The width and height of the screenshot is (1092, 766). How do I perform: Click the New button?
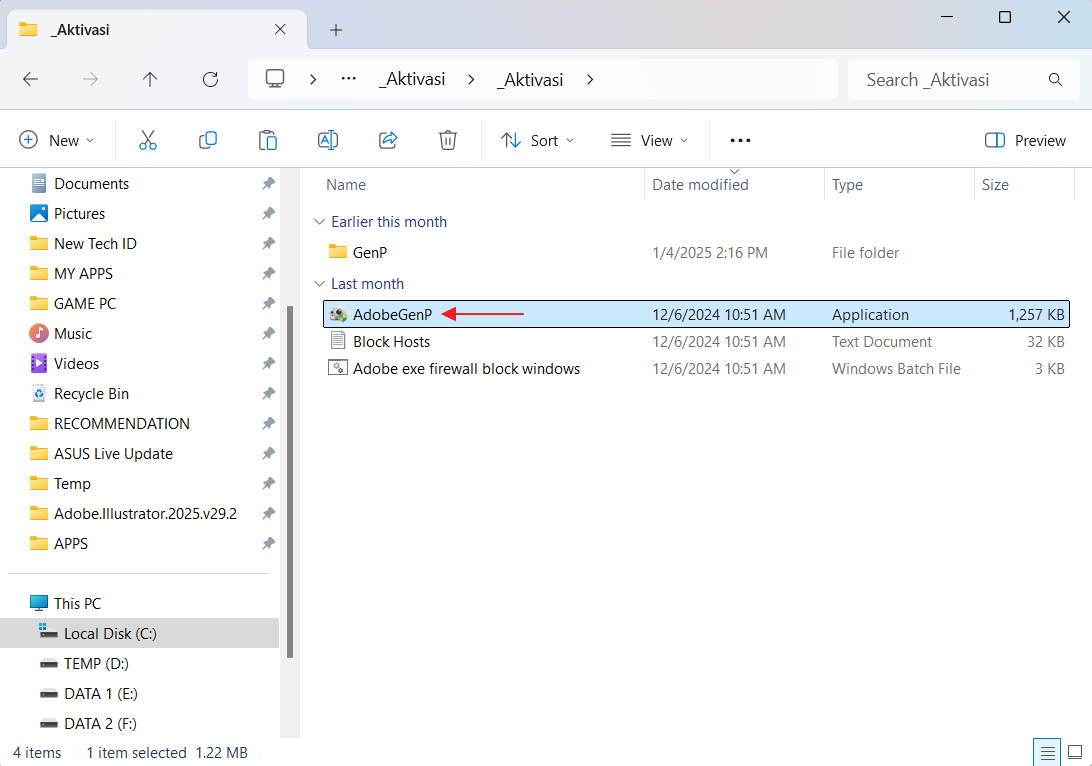(57, 141)
